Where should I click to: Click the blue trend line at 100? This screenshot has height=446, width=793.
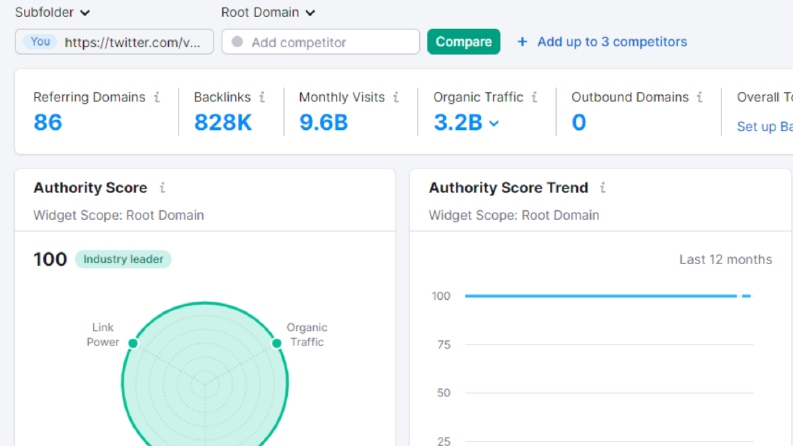(x=608, y=296)
